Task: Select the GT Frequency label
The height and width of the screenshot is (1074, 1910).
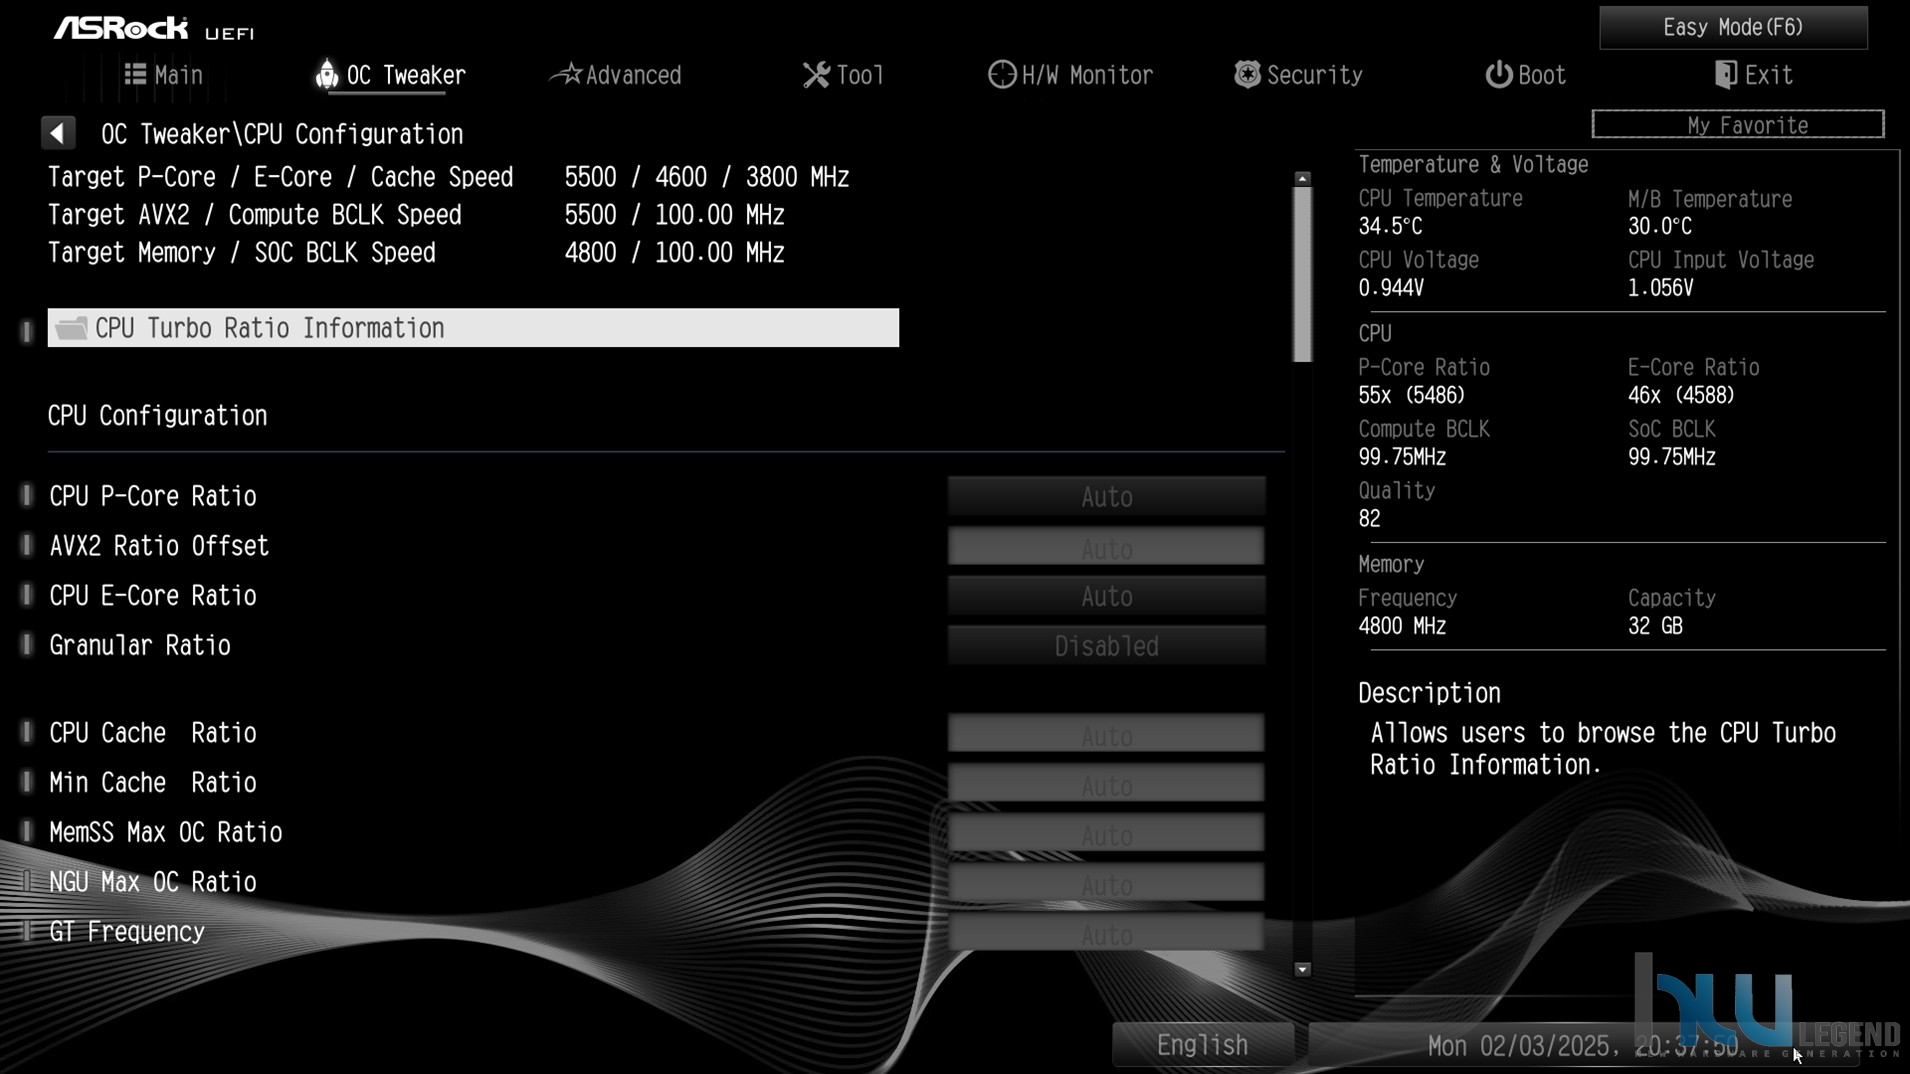Action: pyautogui.click(x=127, y=932)
